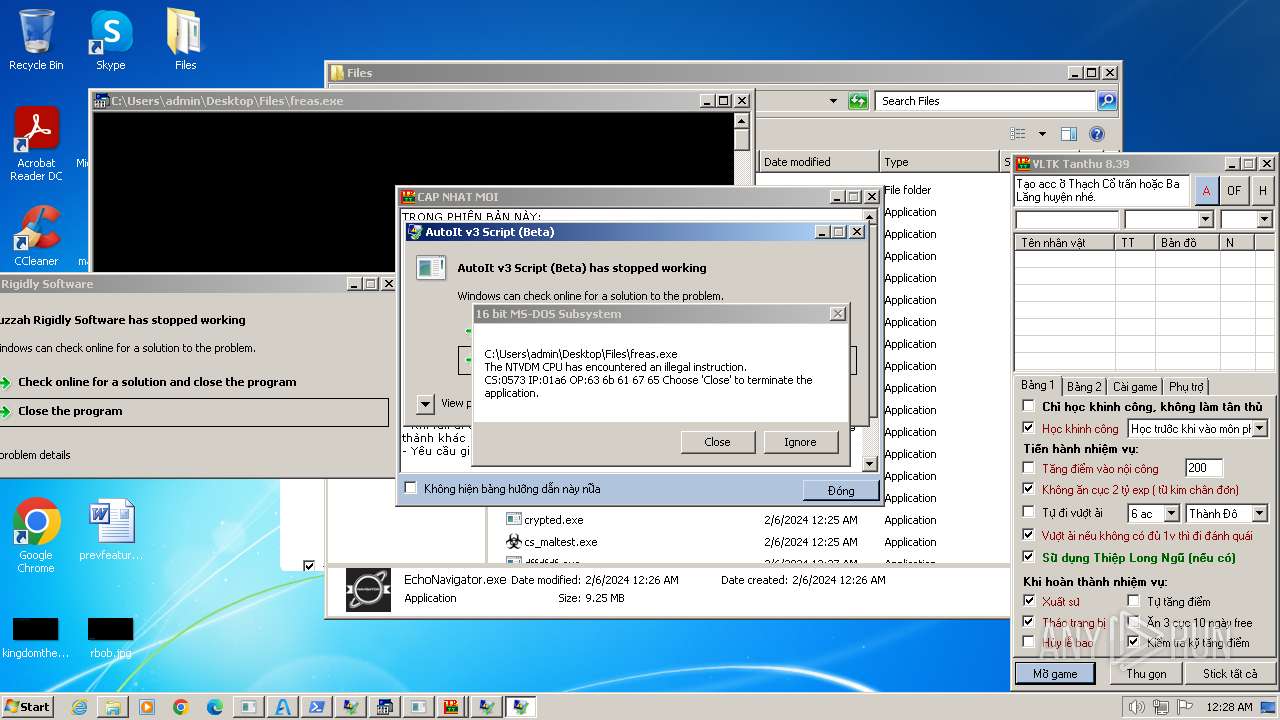Switch to the Phụ trợ tab

click(x=1186, y=386)
